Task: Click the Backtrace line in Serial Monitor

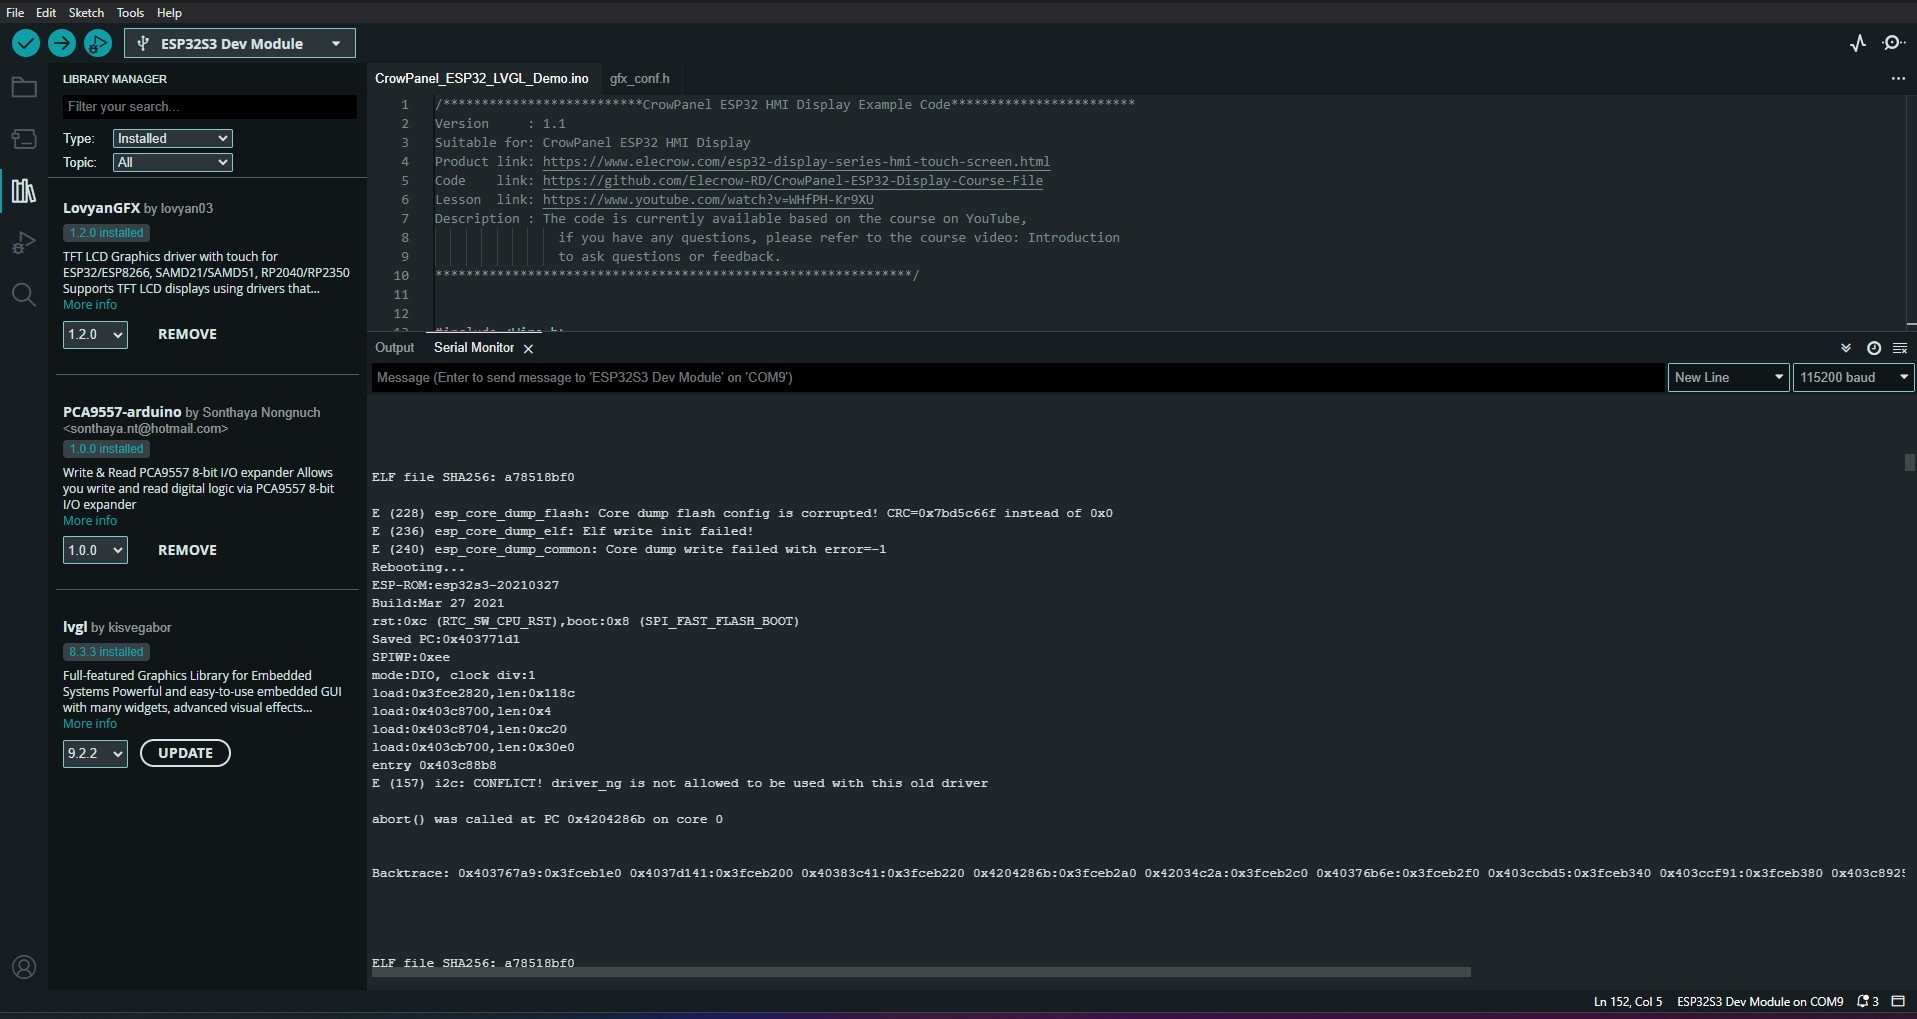Action: click(1138, 873)
